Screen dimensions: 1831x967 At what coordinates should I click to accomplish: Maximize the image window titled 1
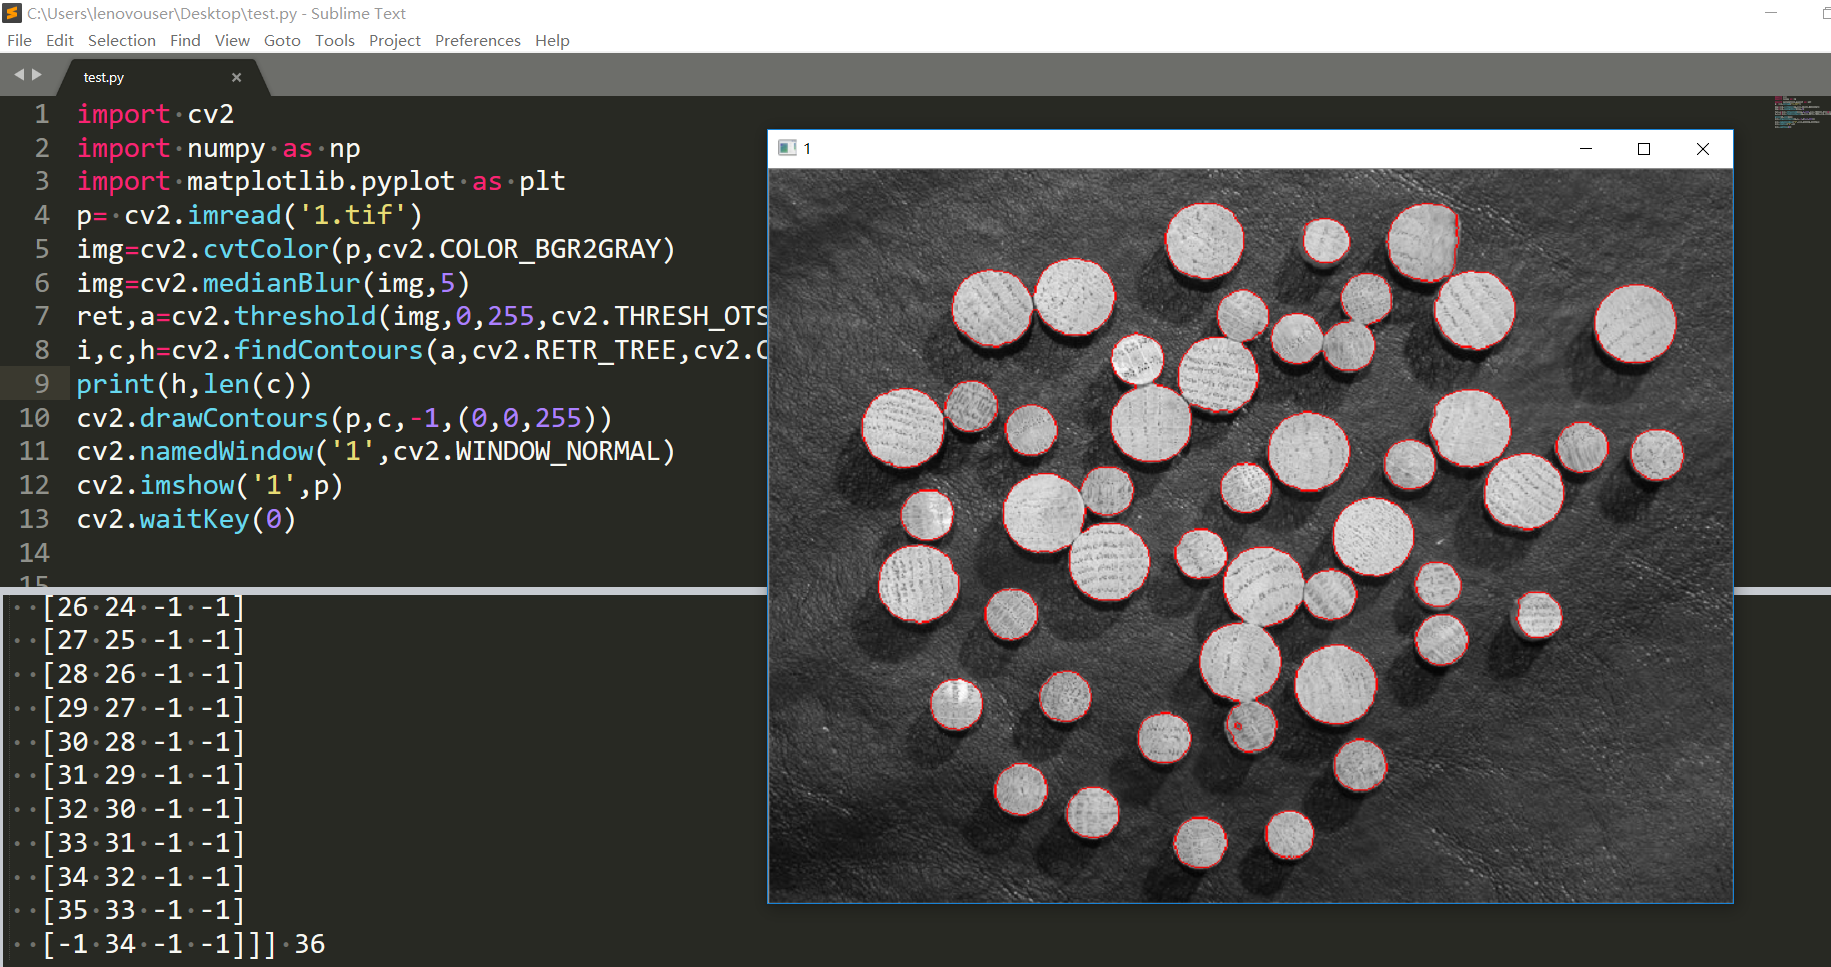coord(1643,148)
